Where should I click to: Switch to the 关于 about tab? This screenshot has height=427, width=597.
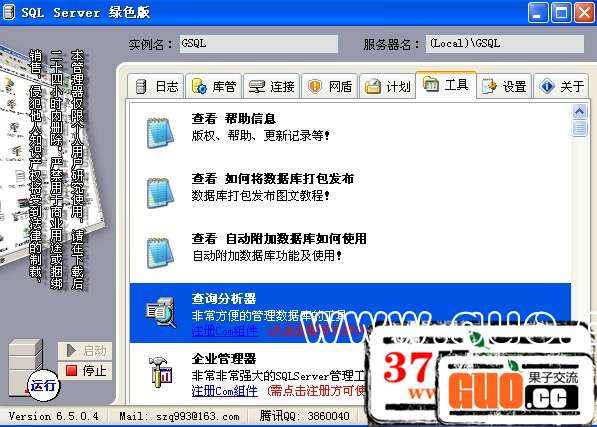point(561,86)
